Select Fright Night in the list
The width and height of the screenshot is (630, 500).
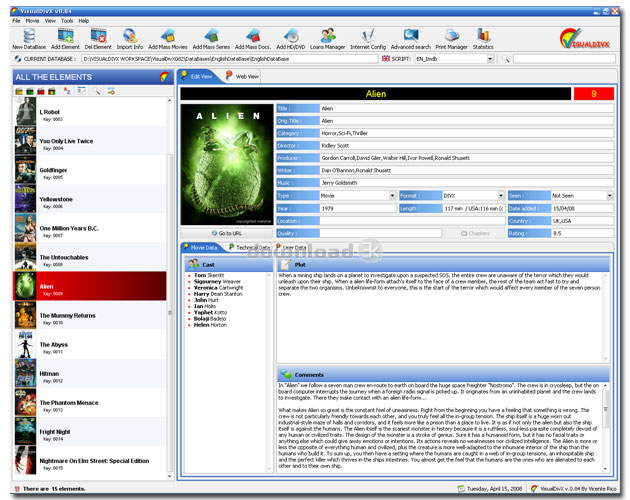pyautogui.click(x=90, y=431)
